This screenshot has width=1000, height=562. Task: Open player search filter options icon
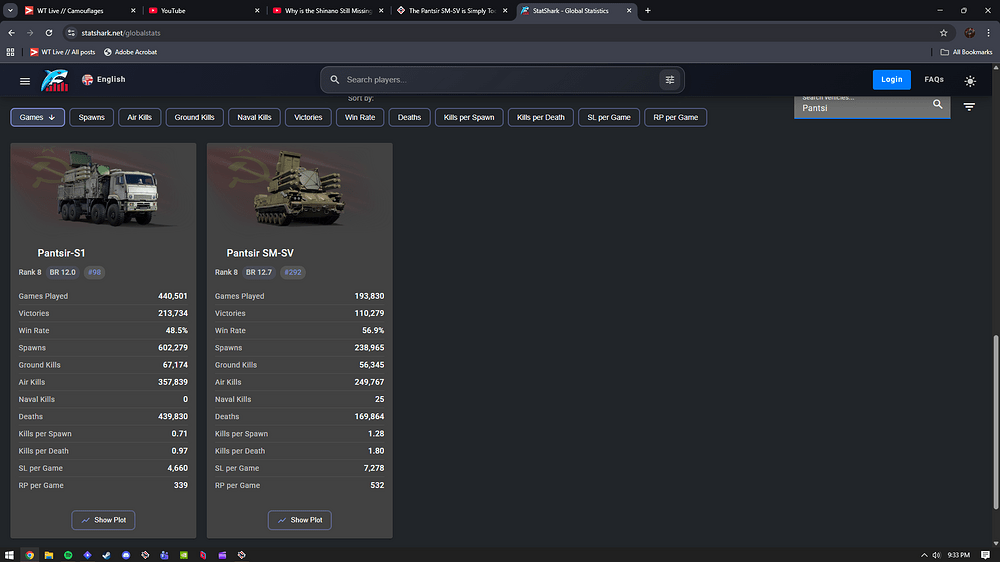point(670,80)
